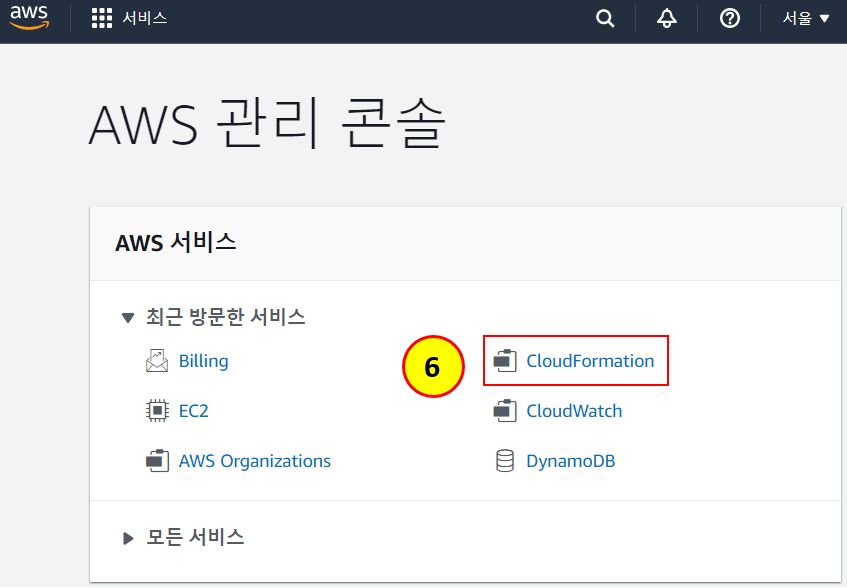
Task: Click the CloudFormation service icon
Action: [505, 361]
